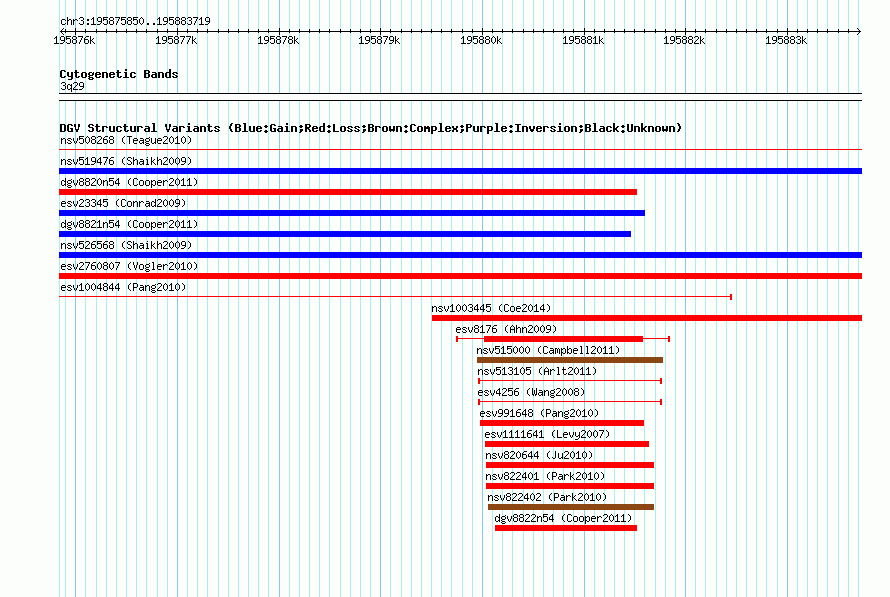Click the DGV Structural Variants track title

371,128
